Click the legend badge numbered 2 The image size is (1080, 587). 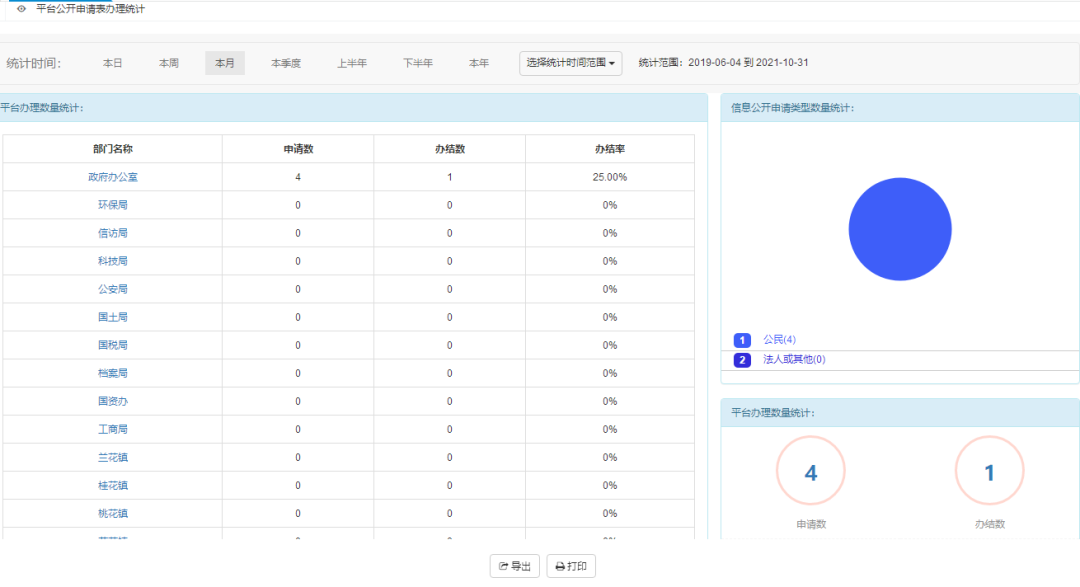[x=742, y=360]
